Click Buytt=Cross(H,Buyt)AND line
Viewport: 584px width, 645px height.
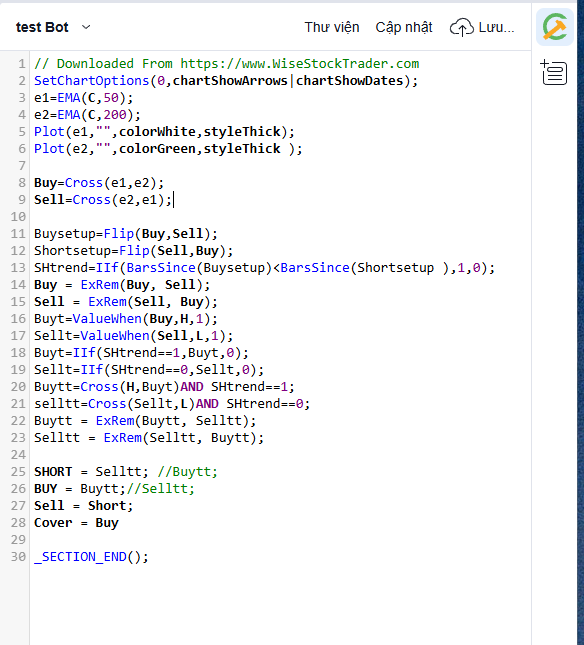(x=165, y=387)
